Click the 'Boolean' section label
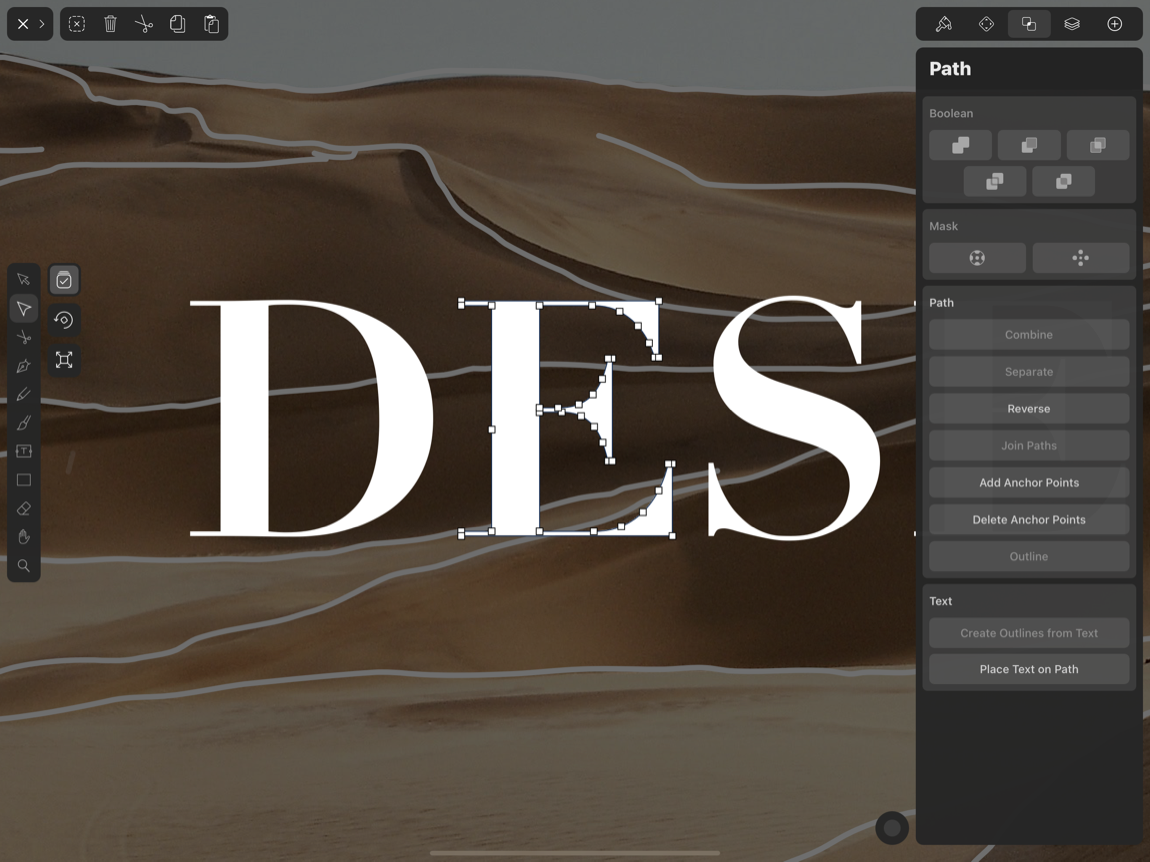1150x862 pixels. point(951,113)
